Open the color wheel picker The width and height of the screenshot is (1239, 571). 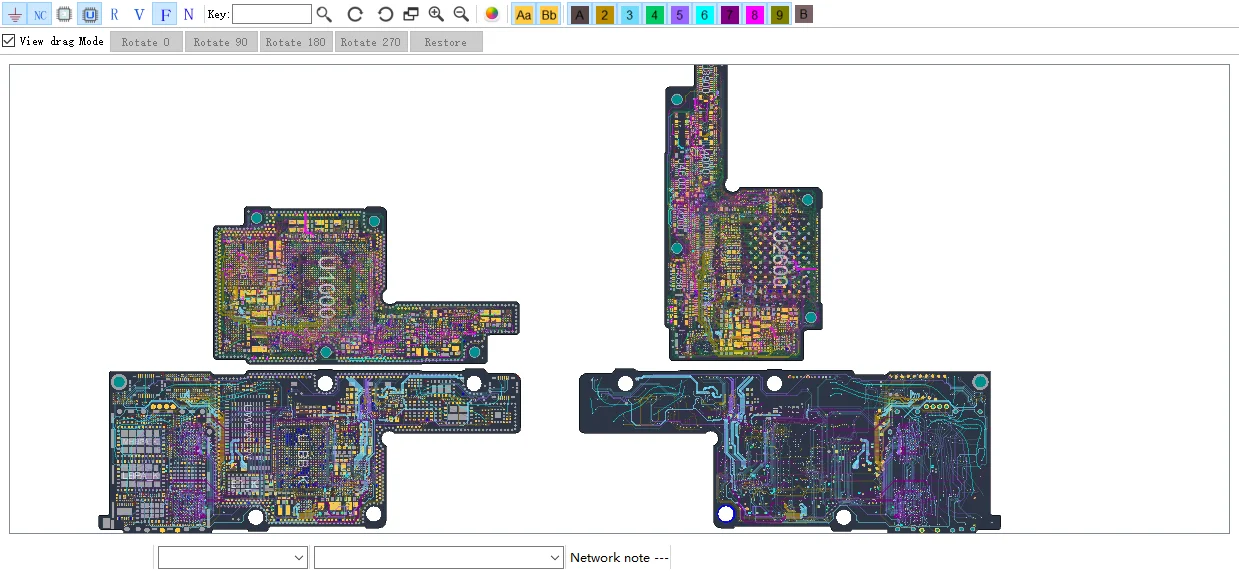click(x=491, y=14)
